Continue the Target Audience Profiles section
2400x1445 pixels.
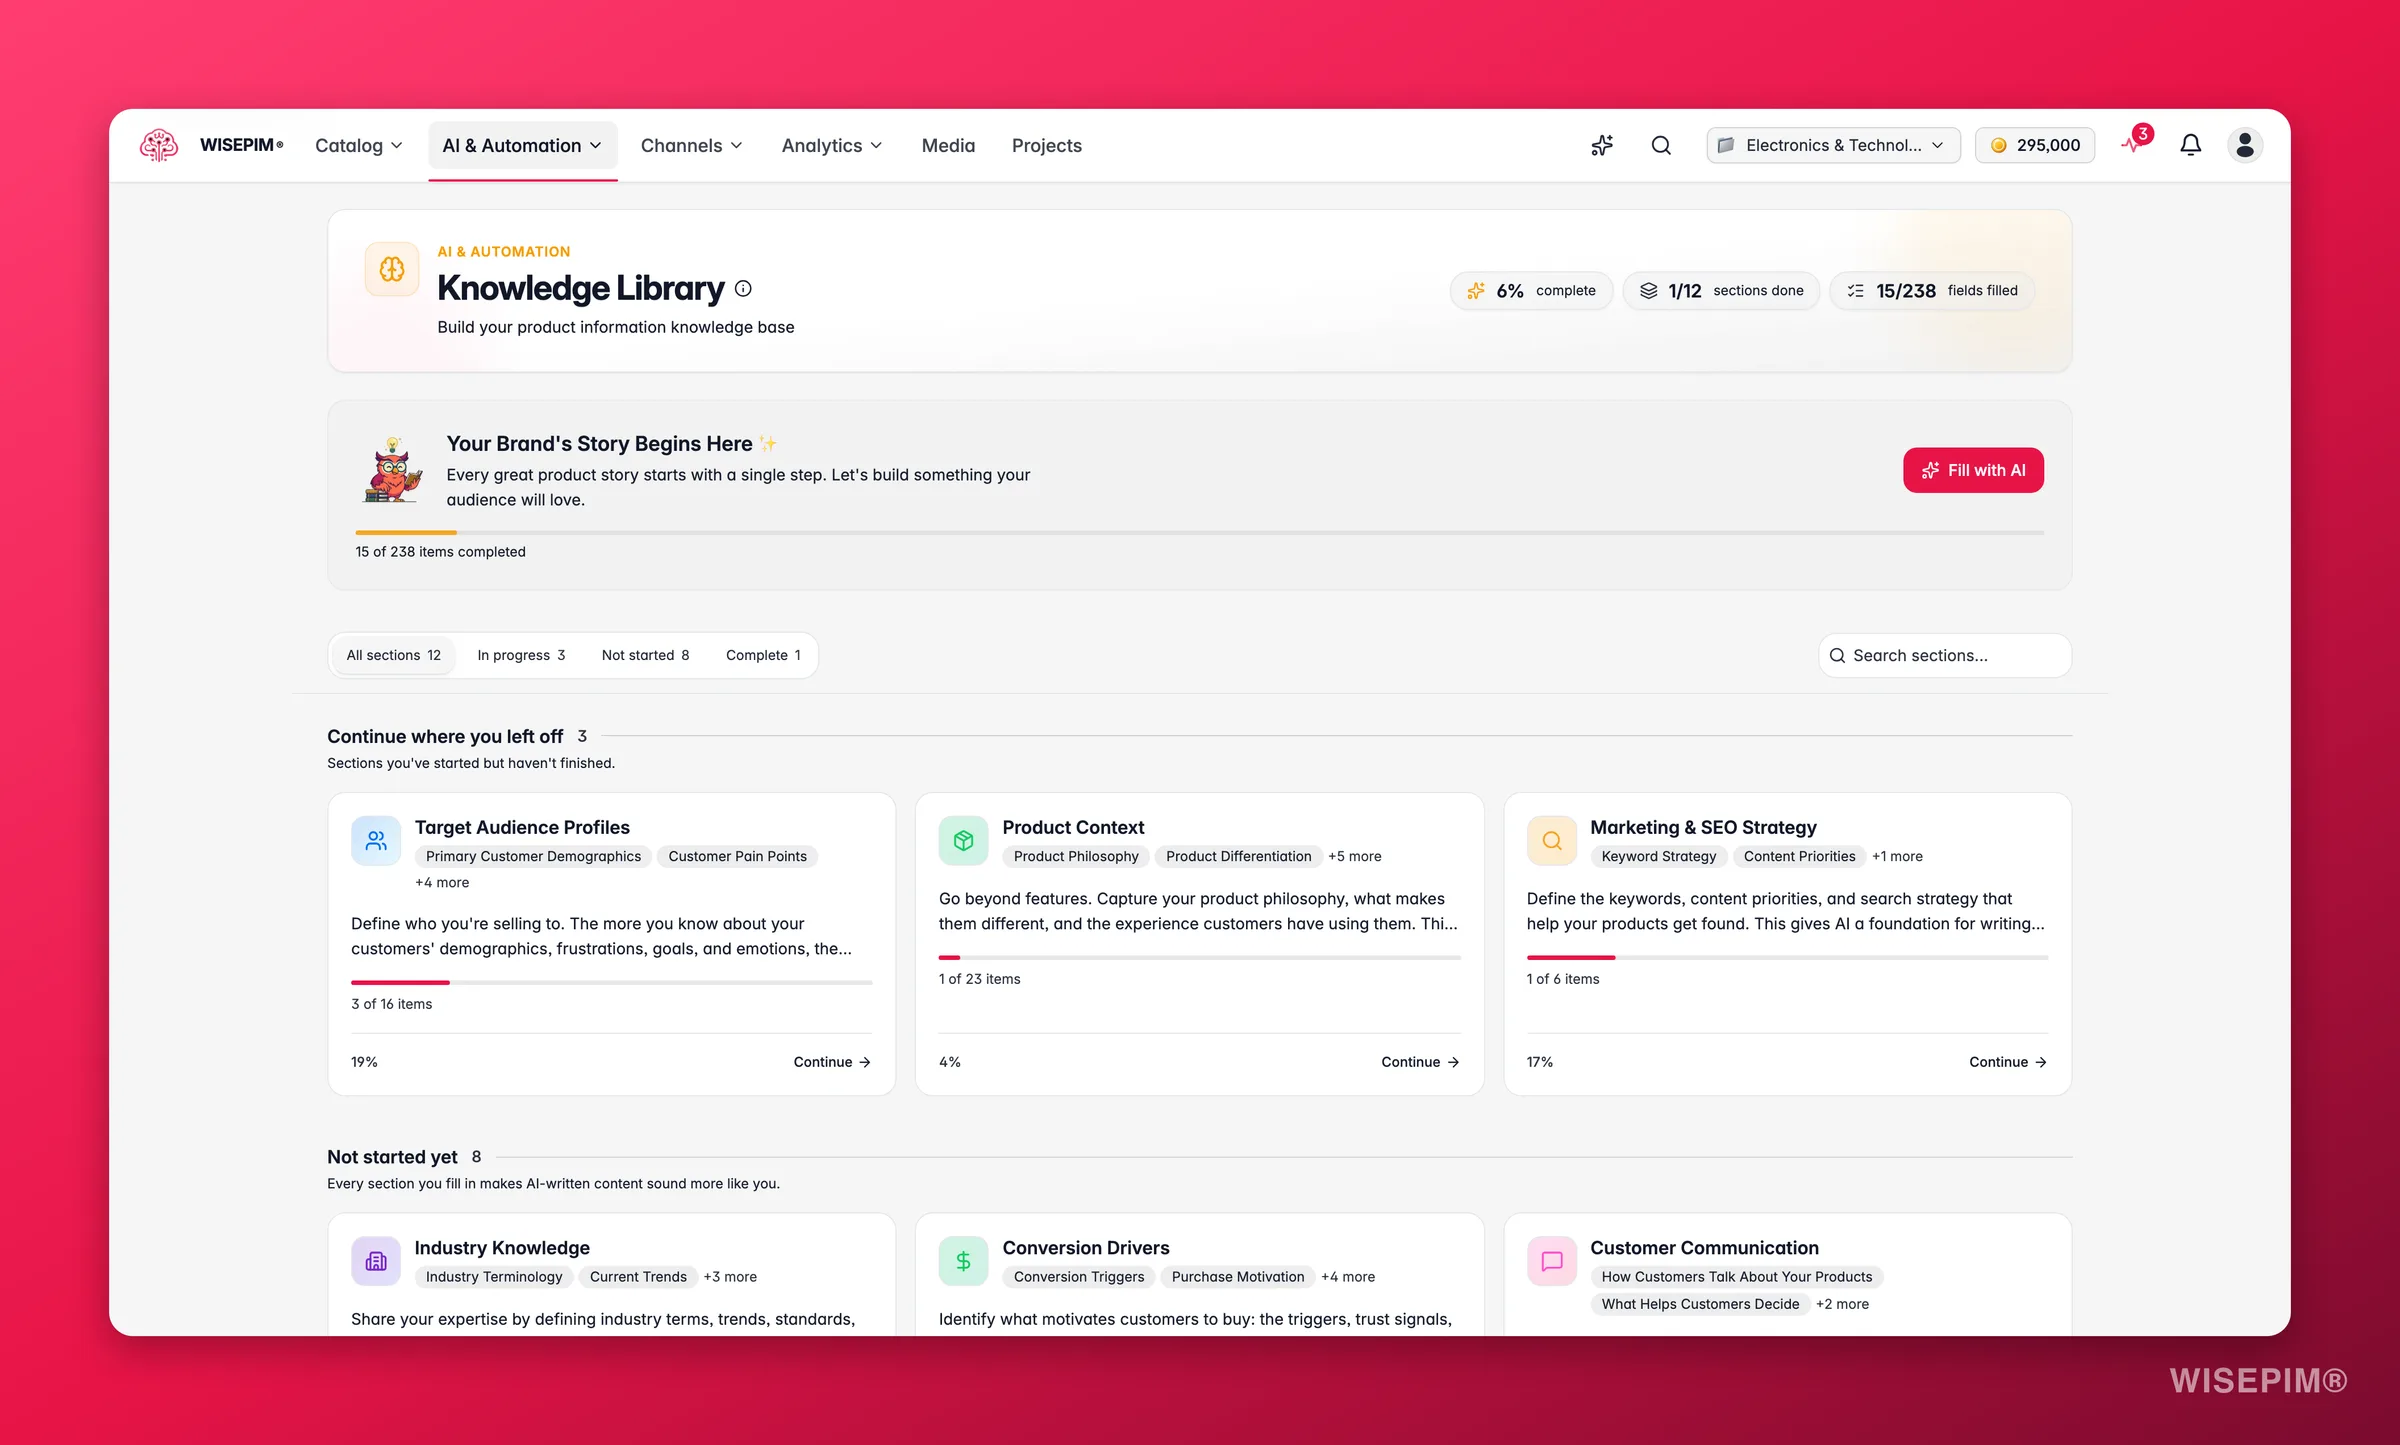point(832,1062)
